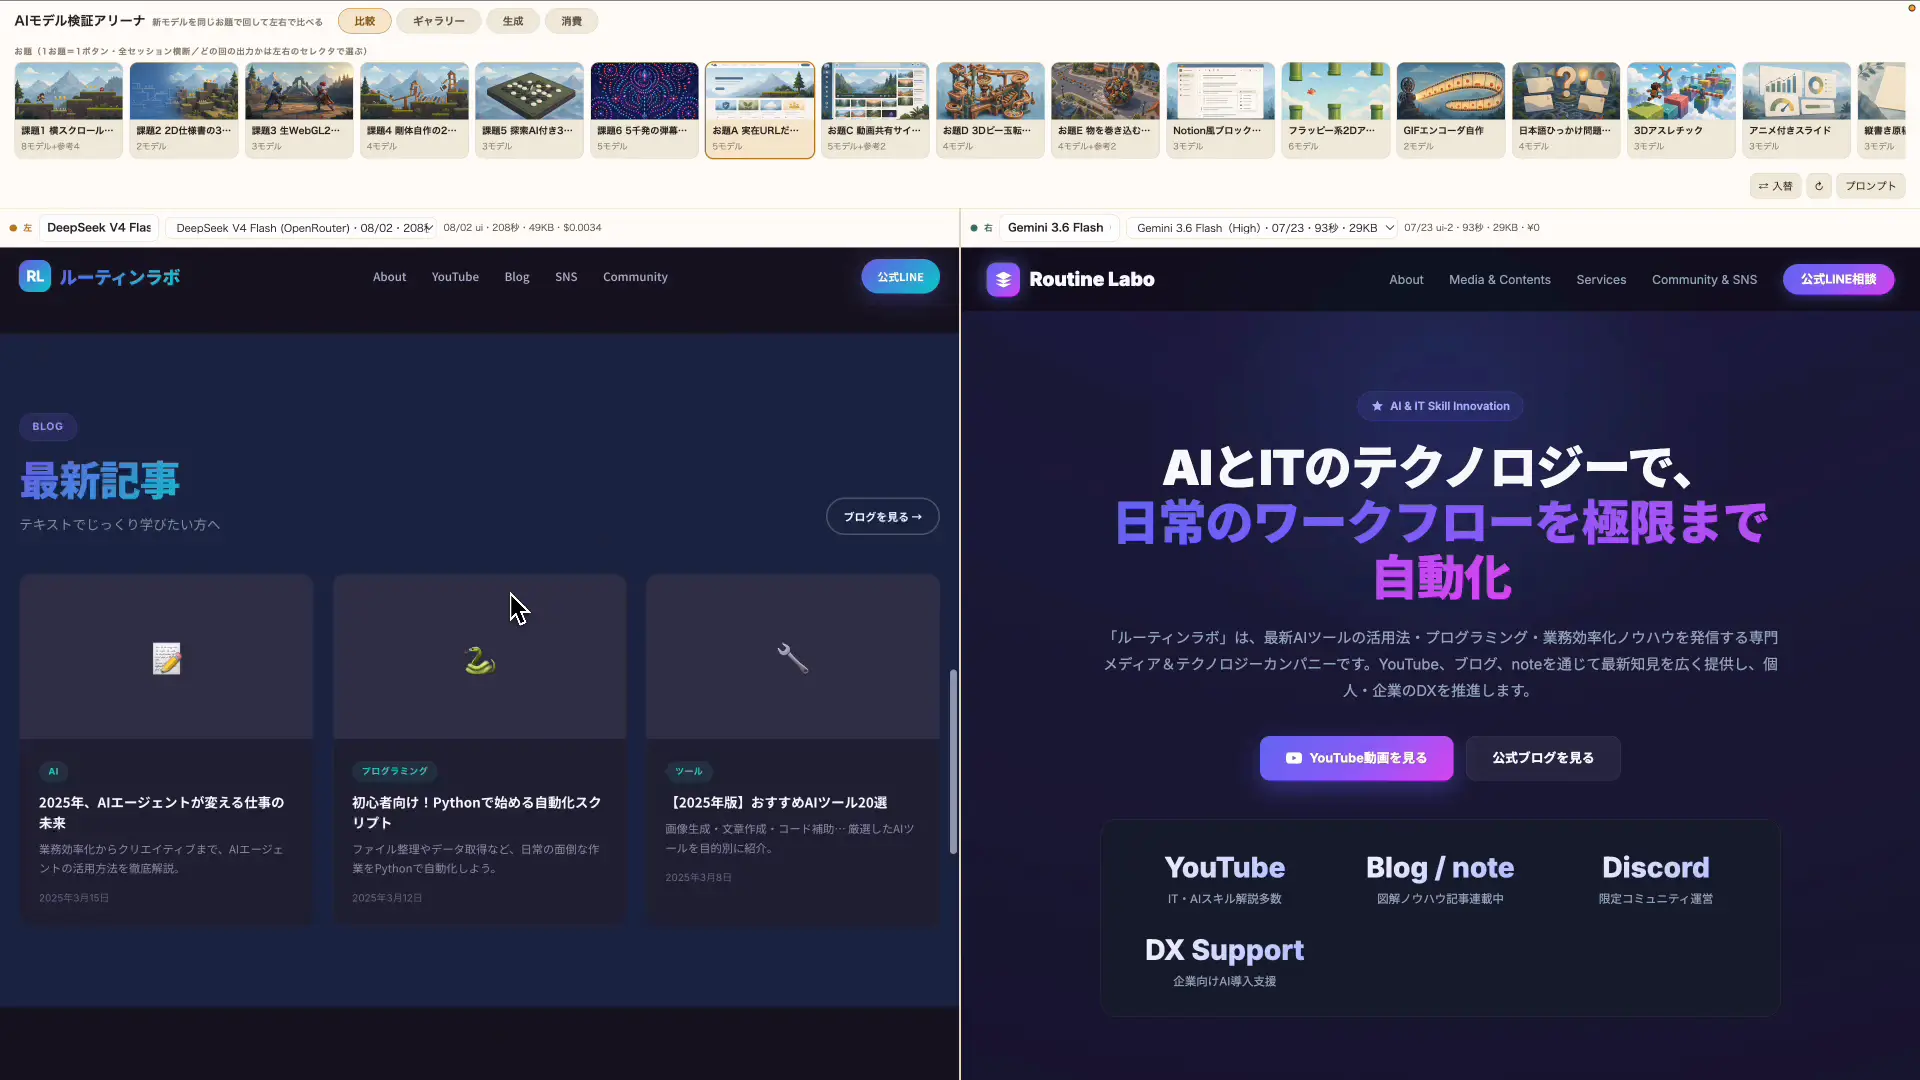1920x1080 pixels.
Task: Click the Blog / note stat heading
Action: pyautogui.click(x=1440, y=867)
